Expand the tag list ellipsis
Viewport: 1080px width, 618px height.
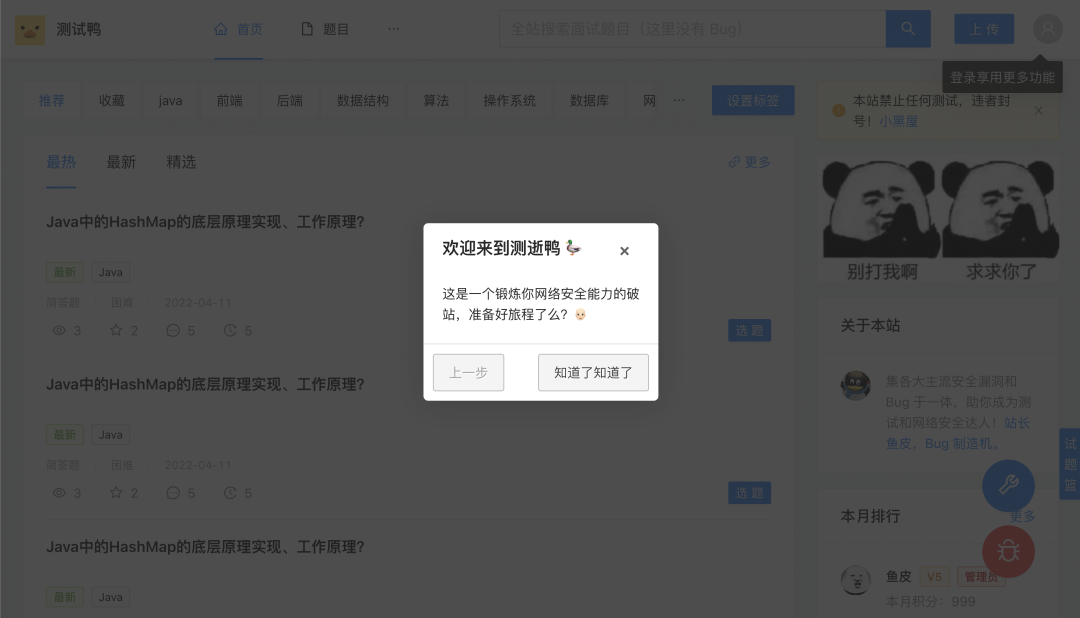click(x=679, y=100)
